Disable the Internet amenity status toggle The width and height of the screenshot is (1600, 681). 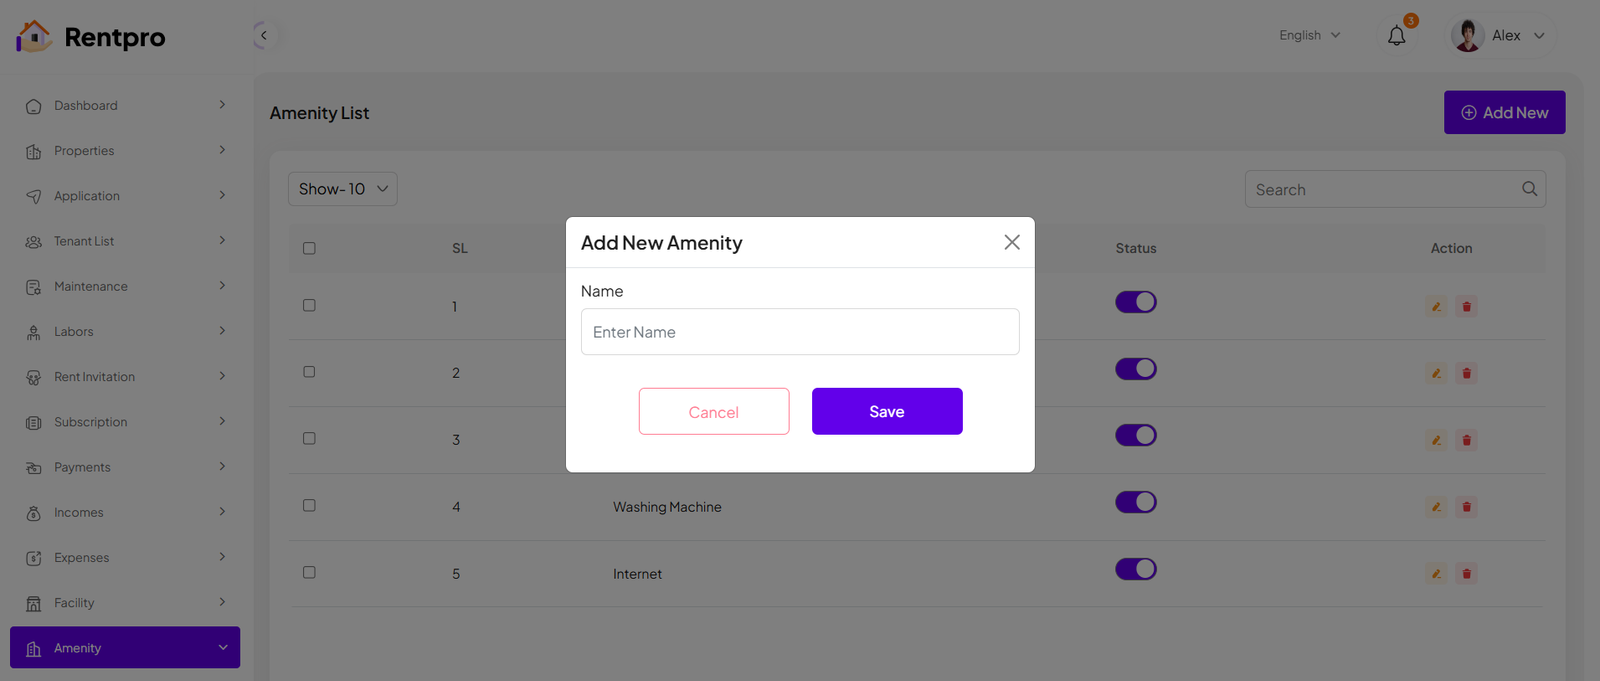point(1135,569)
